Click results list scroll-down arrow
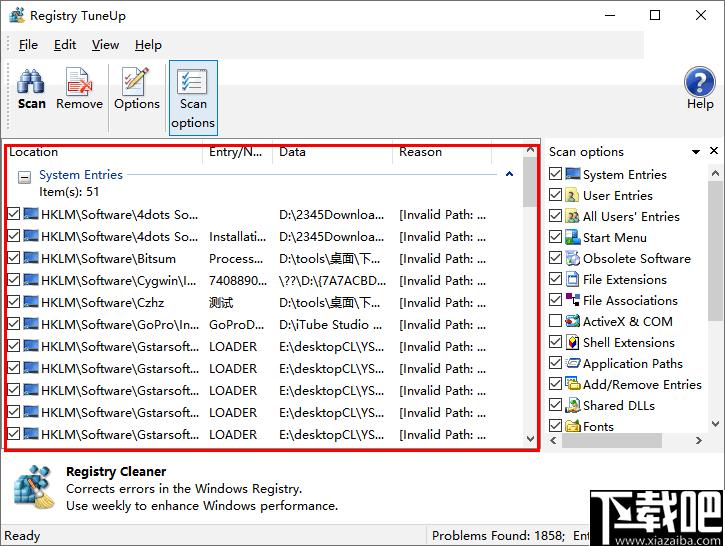The image size is (725, 546). coord(530,438)
